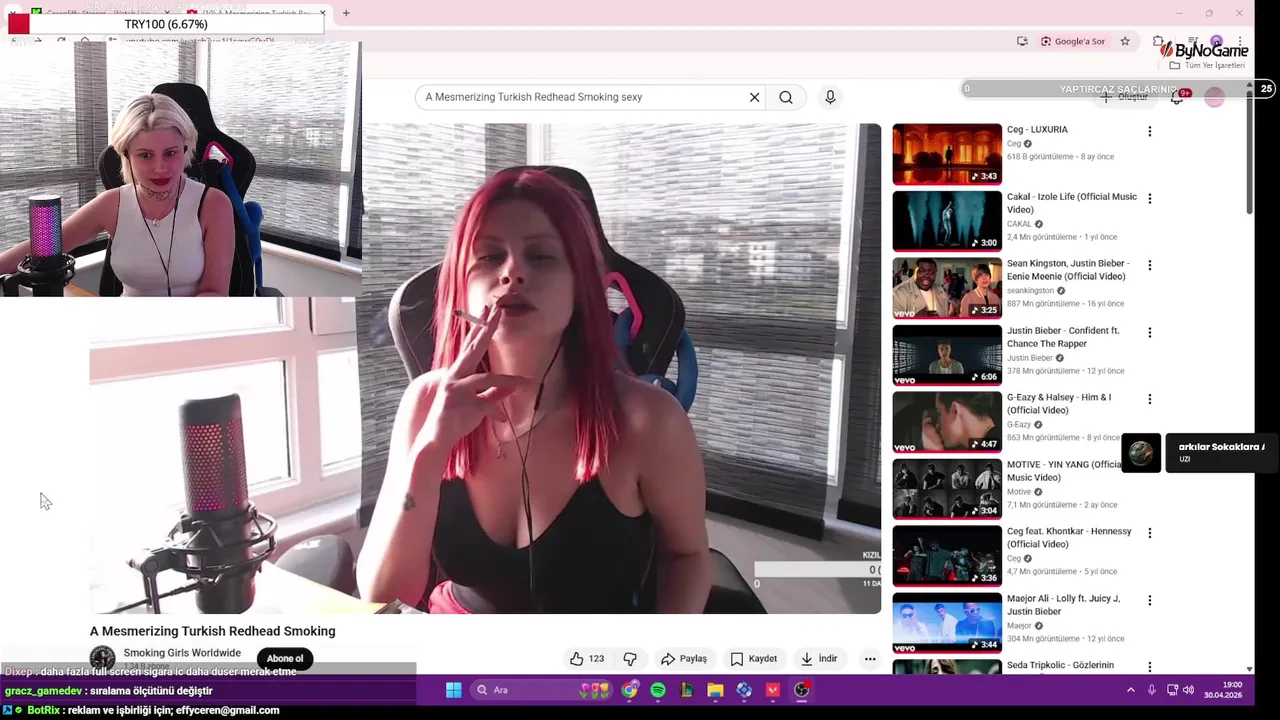Click CAKAL channel name
Image resolution: width=1280 pixels, height=720 pixels.
[x=1019, y=224]
